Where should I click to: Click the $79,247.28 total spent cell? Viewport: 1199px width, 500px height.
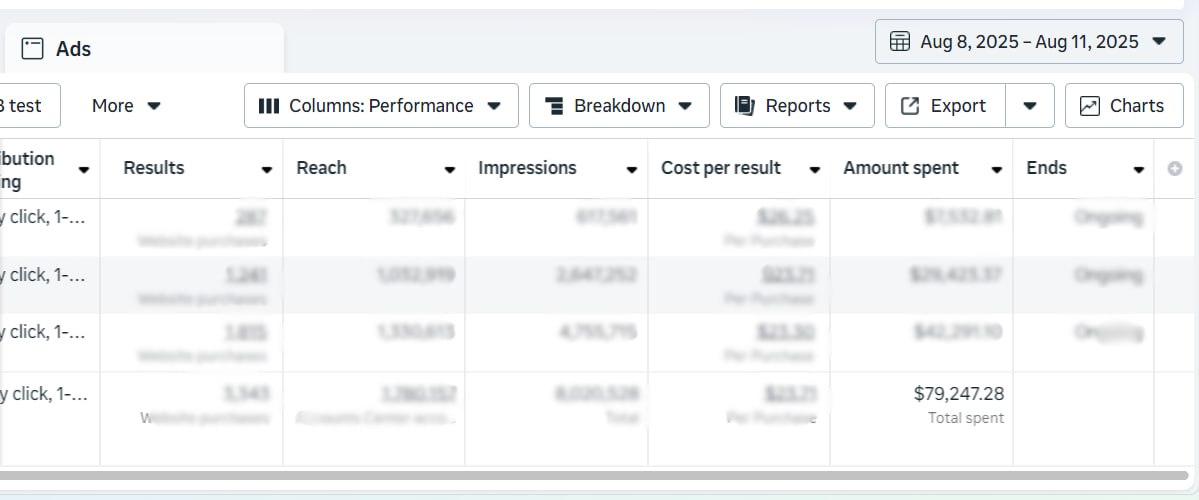tap(958, 394)
